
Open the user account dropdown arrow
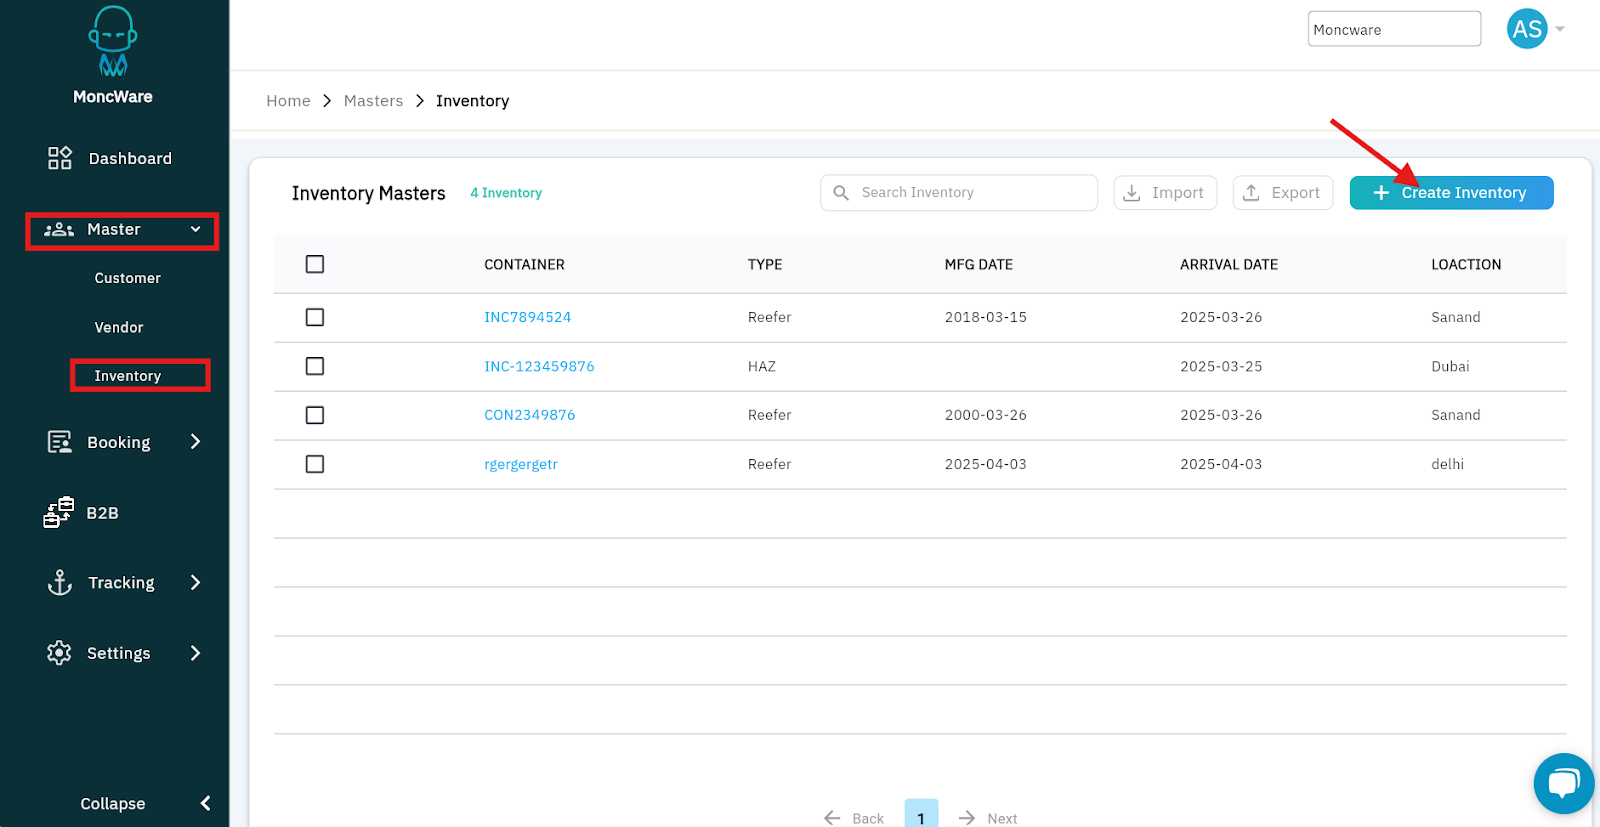click(x=1560, y=29)
